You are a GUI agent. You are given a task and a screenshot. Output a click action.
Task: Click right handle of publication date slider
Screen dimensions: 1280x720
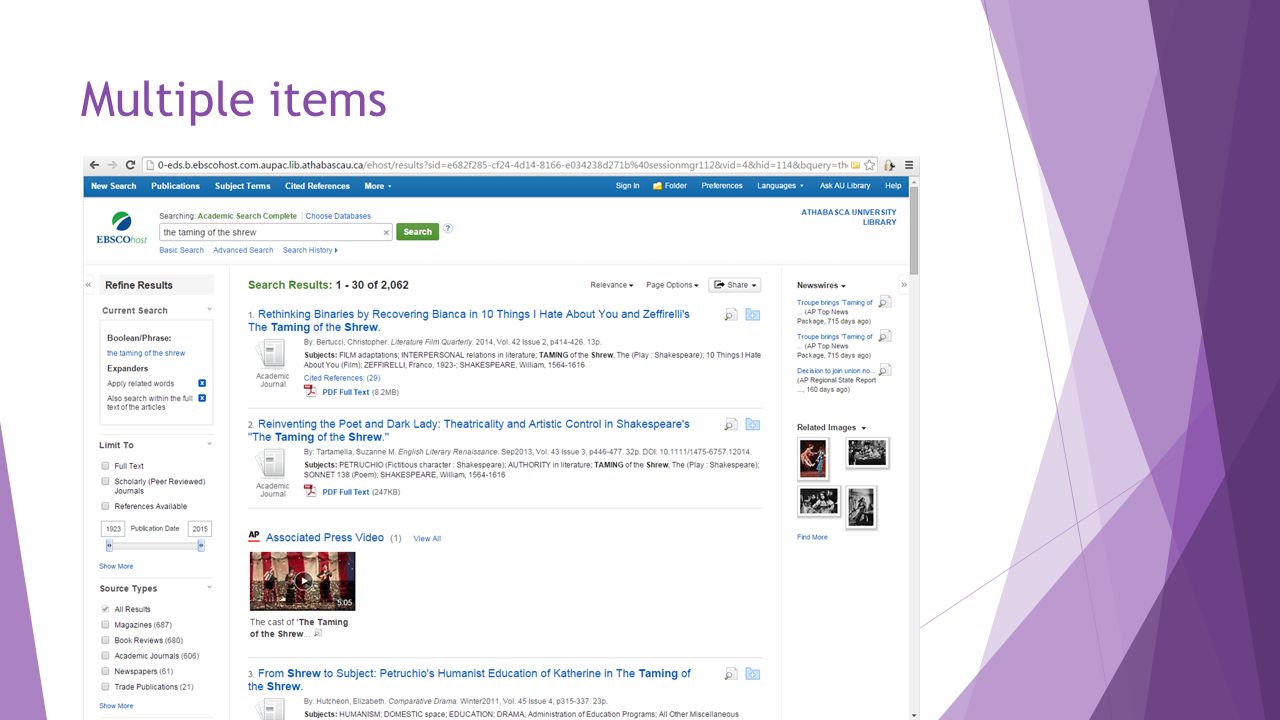[201, 545]
